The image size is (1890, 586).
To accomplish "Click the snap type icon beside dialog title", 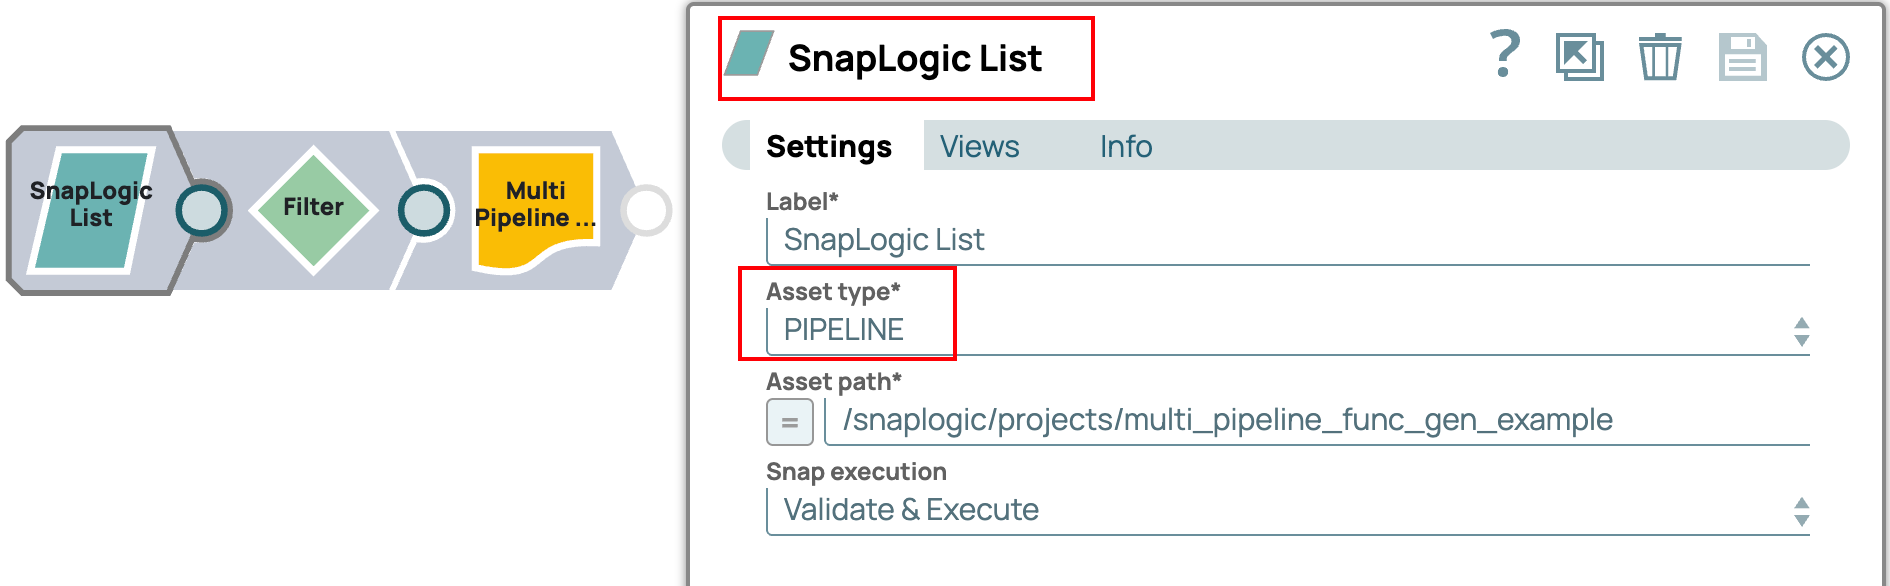I will pos(749,55).
